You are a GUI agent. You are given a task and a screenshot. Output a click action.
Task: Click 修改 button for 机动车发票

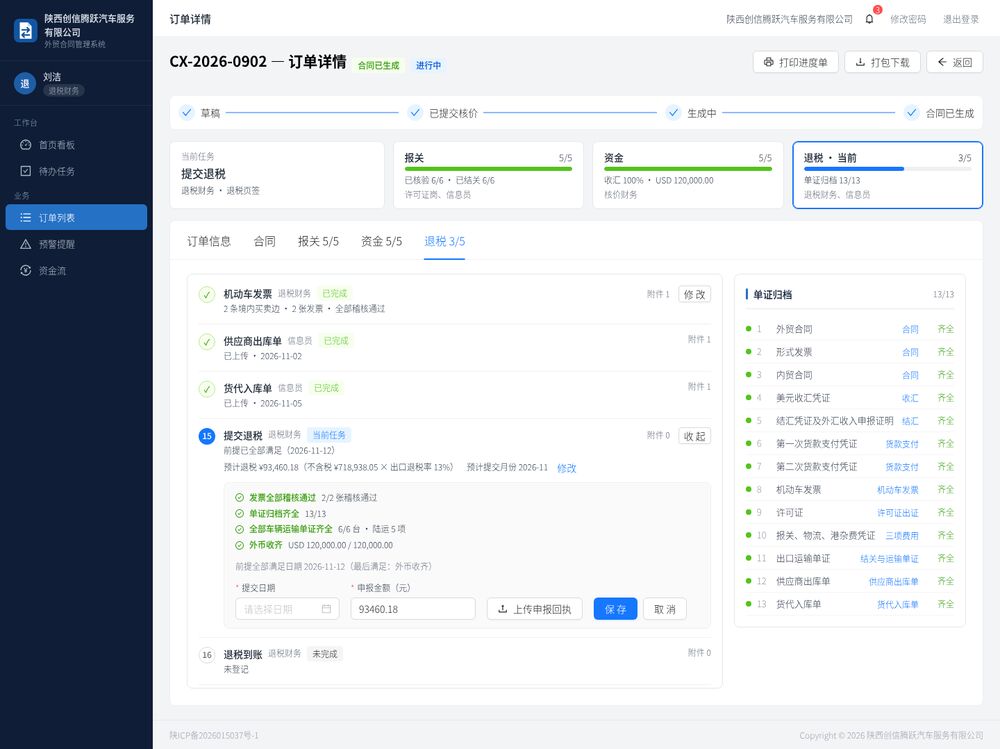point(695,294)
